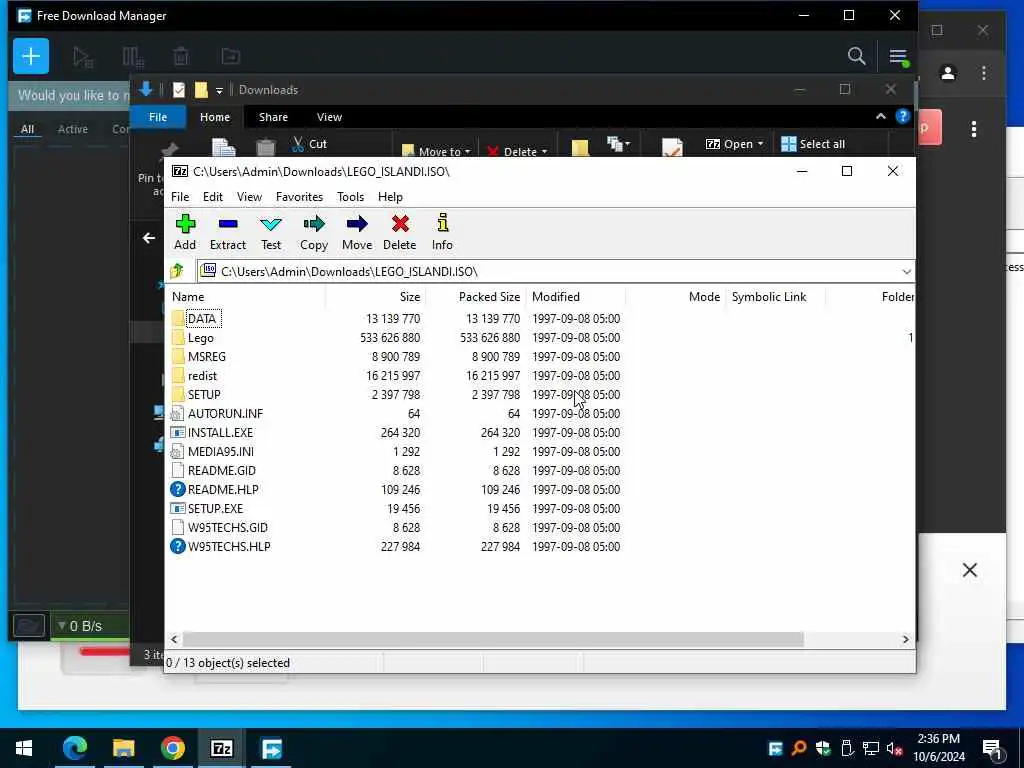Click the 7-Zip address path field
The image size is (1024, 768).
point(549,272)
